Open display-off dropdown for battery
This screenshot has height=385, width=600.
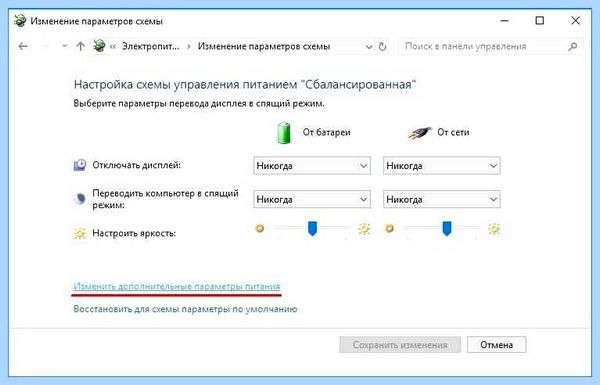tap(312, 166)
